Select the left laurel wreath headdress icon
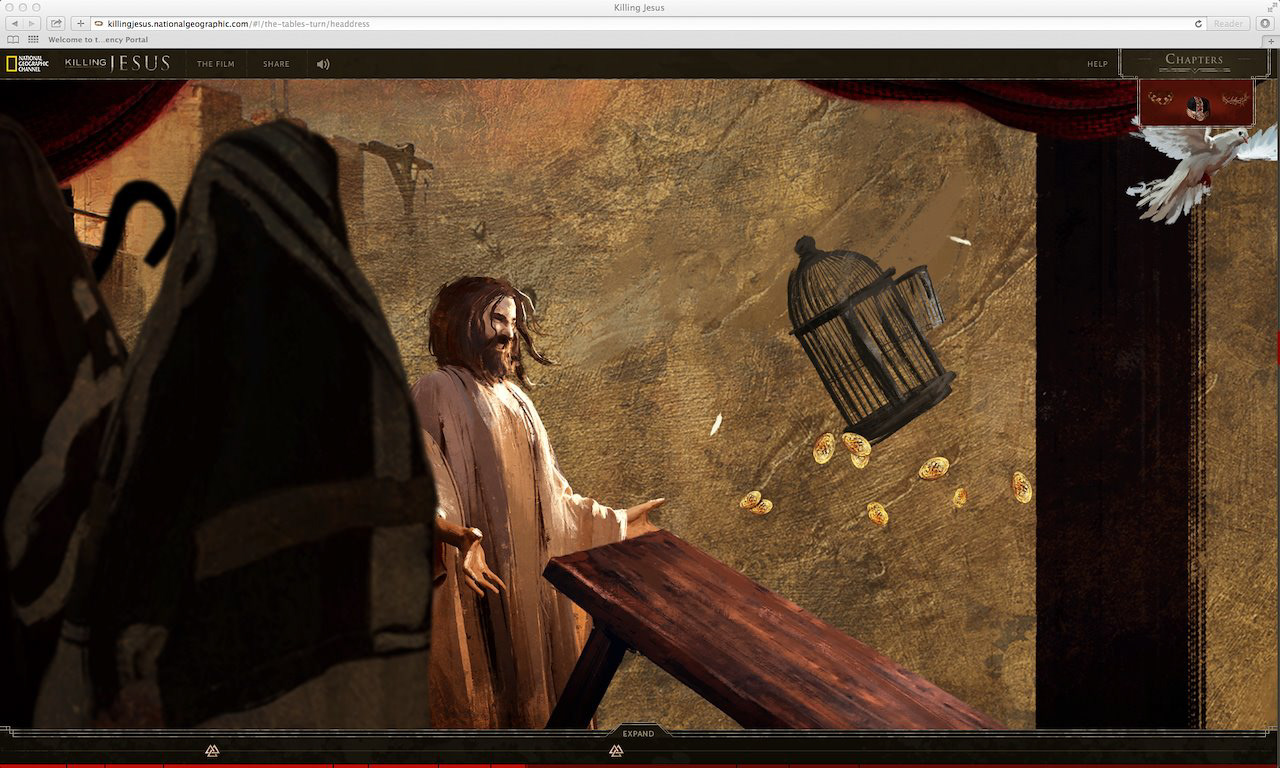This screenshot has height=768, width=1280. [x=1160, y=100]
